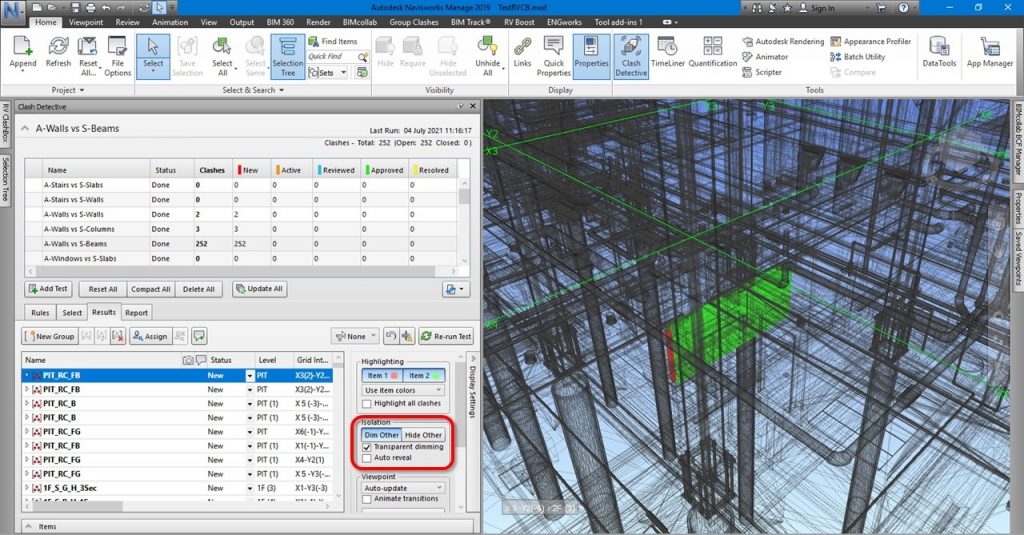This screenshot has height=535, width=1024.
Task: Uncheck Transparent dimming
Action: (x=367, y=447)
